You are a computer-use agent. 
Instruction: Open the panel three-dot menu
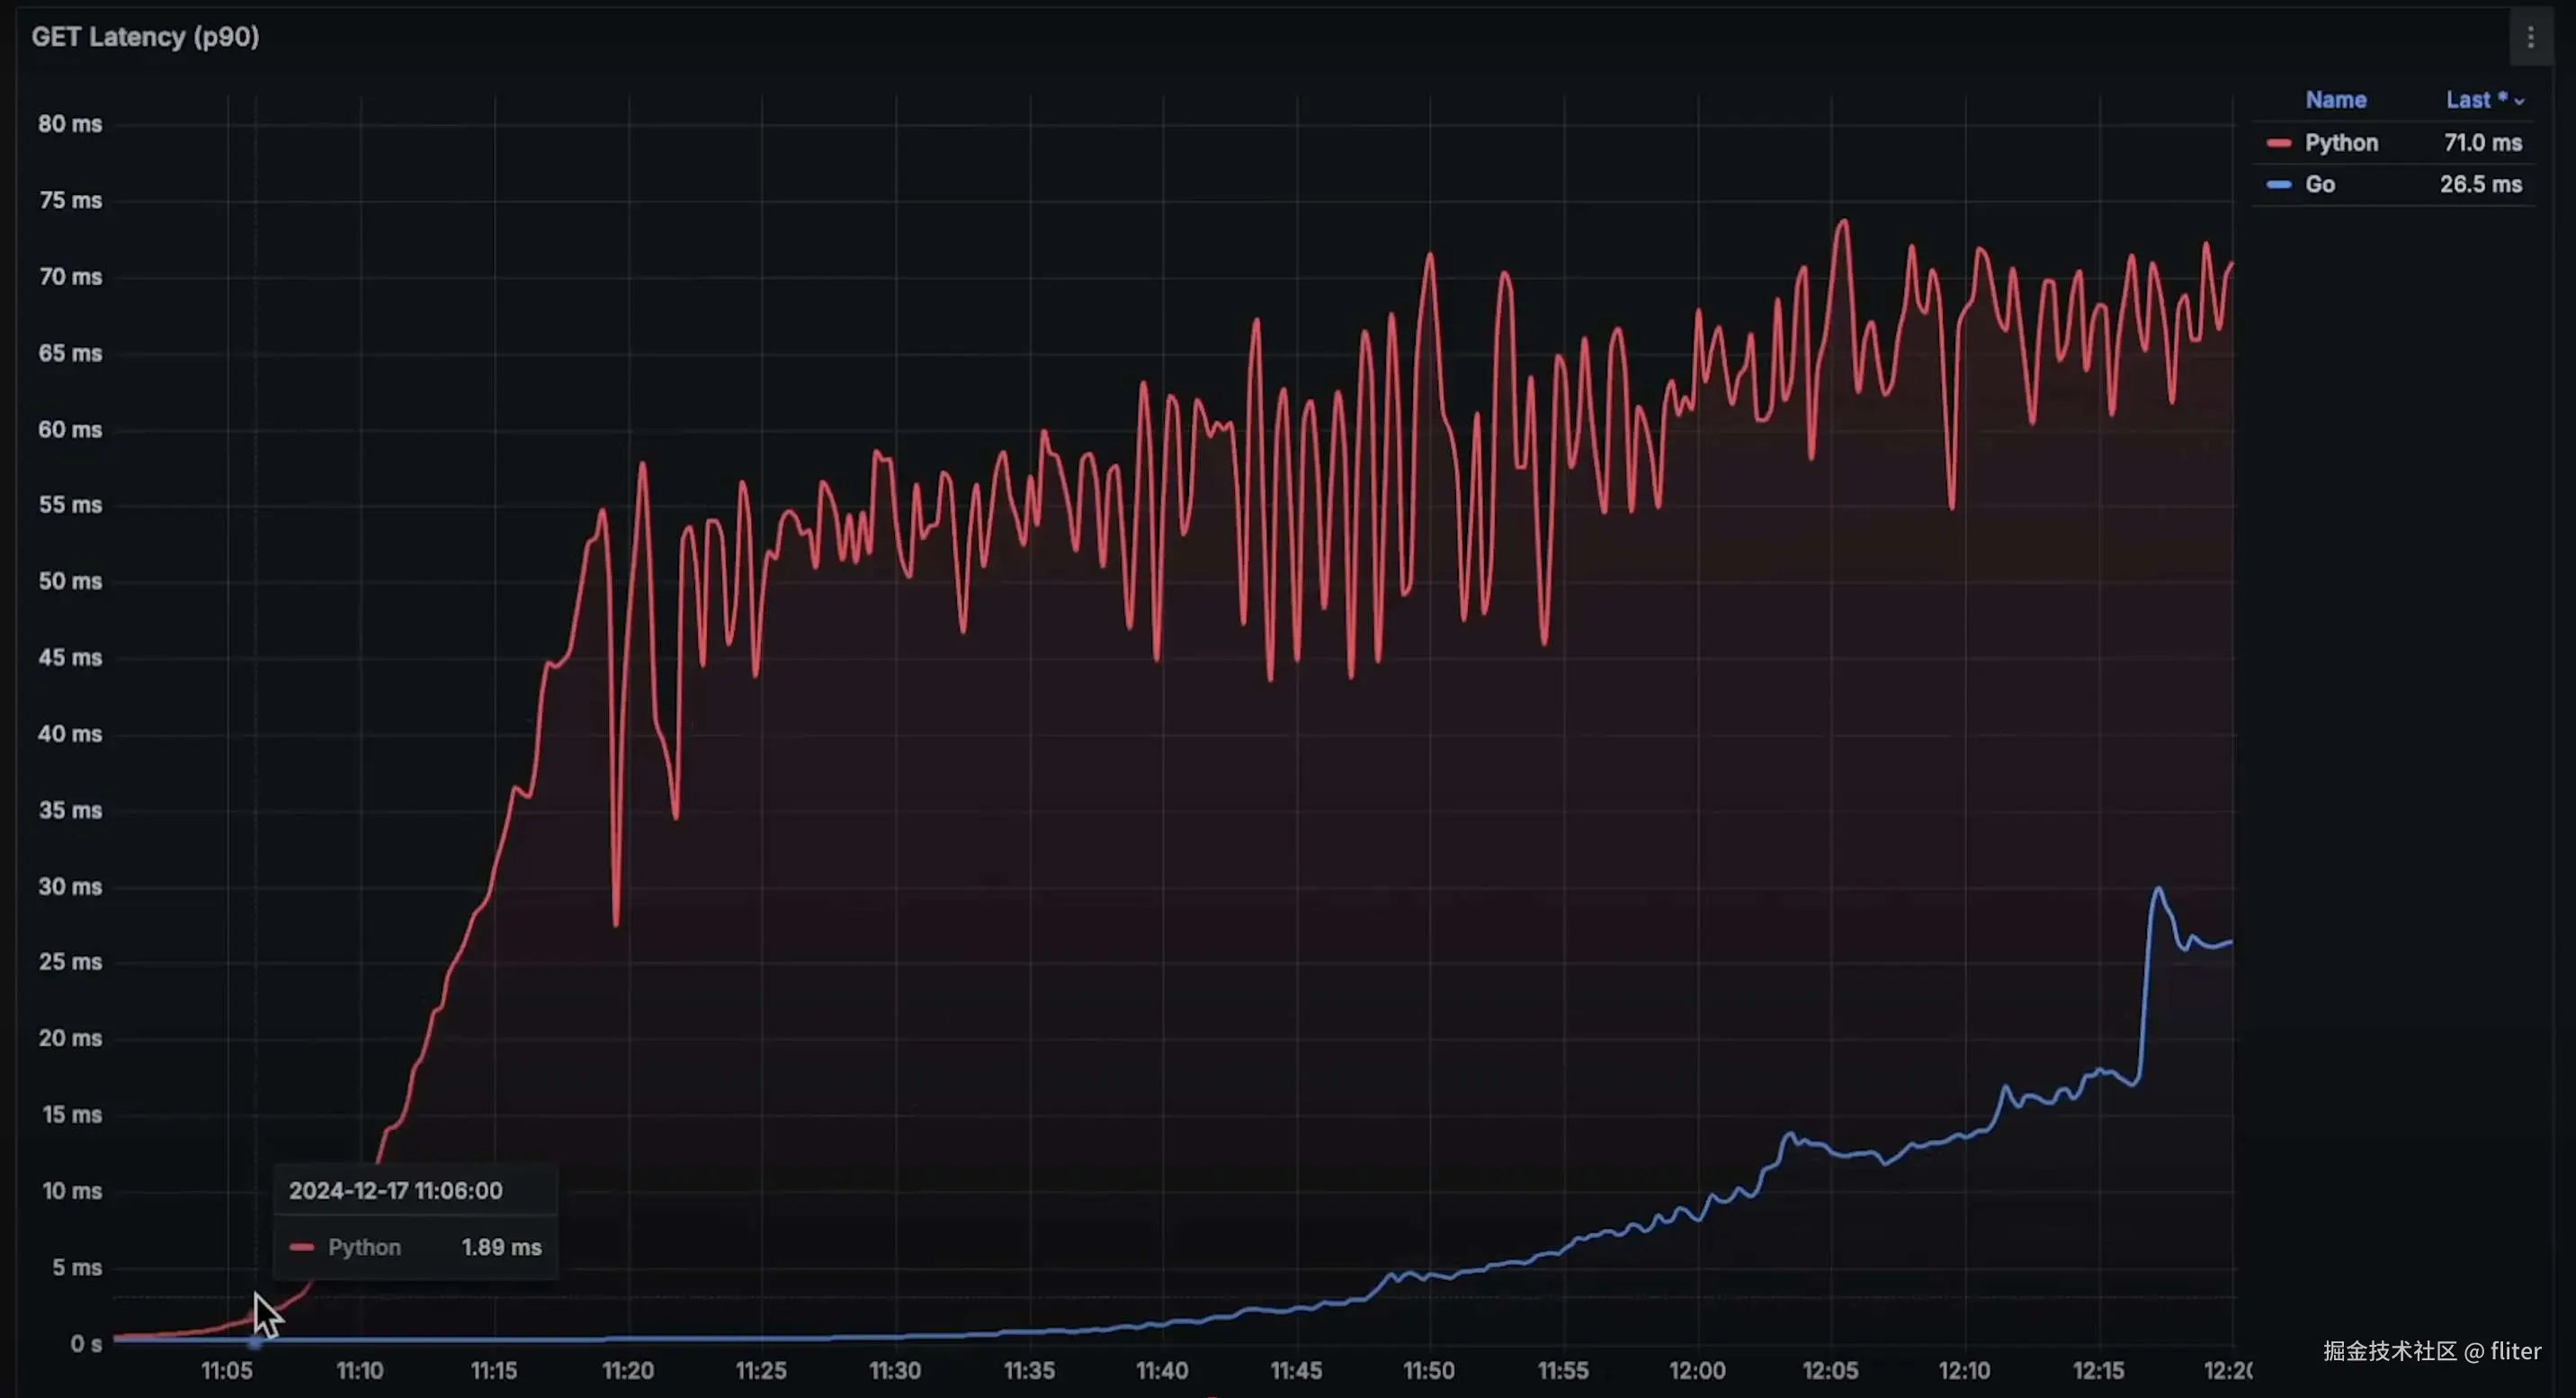(x=2530, y=37)
